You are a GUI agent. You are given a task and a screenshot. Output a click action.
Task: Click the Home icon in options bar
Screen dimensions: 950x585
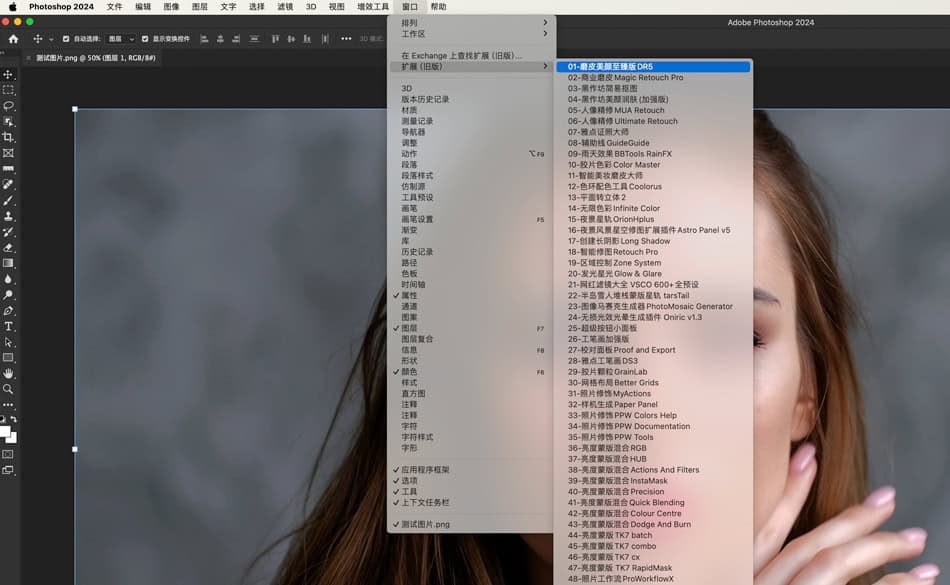tap(13, 39)
